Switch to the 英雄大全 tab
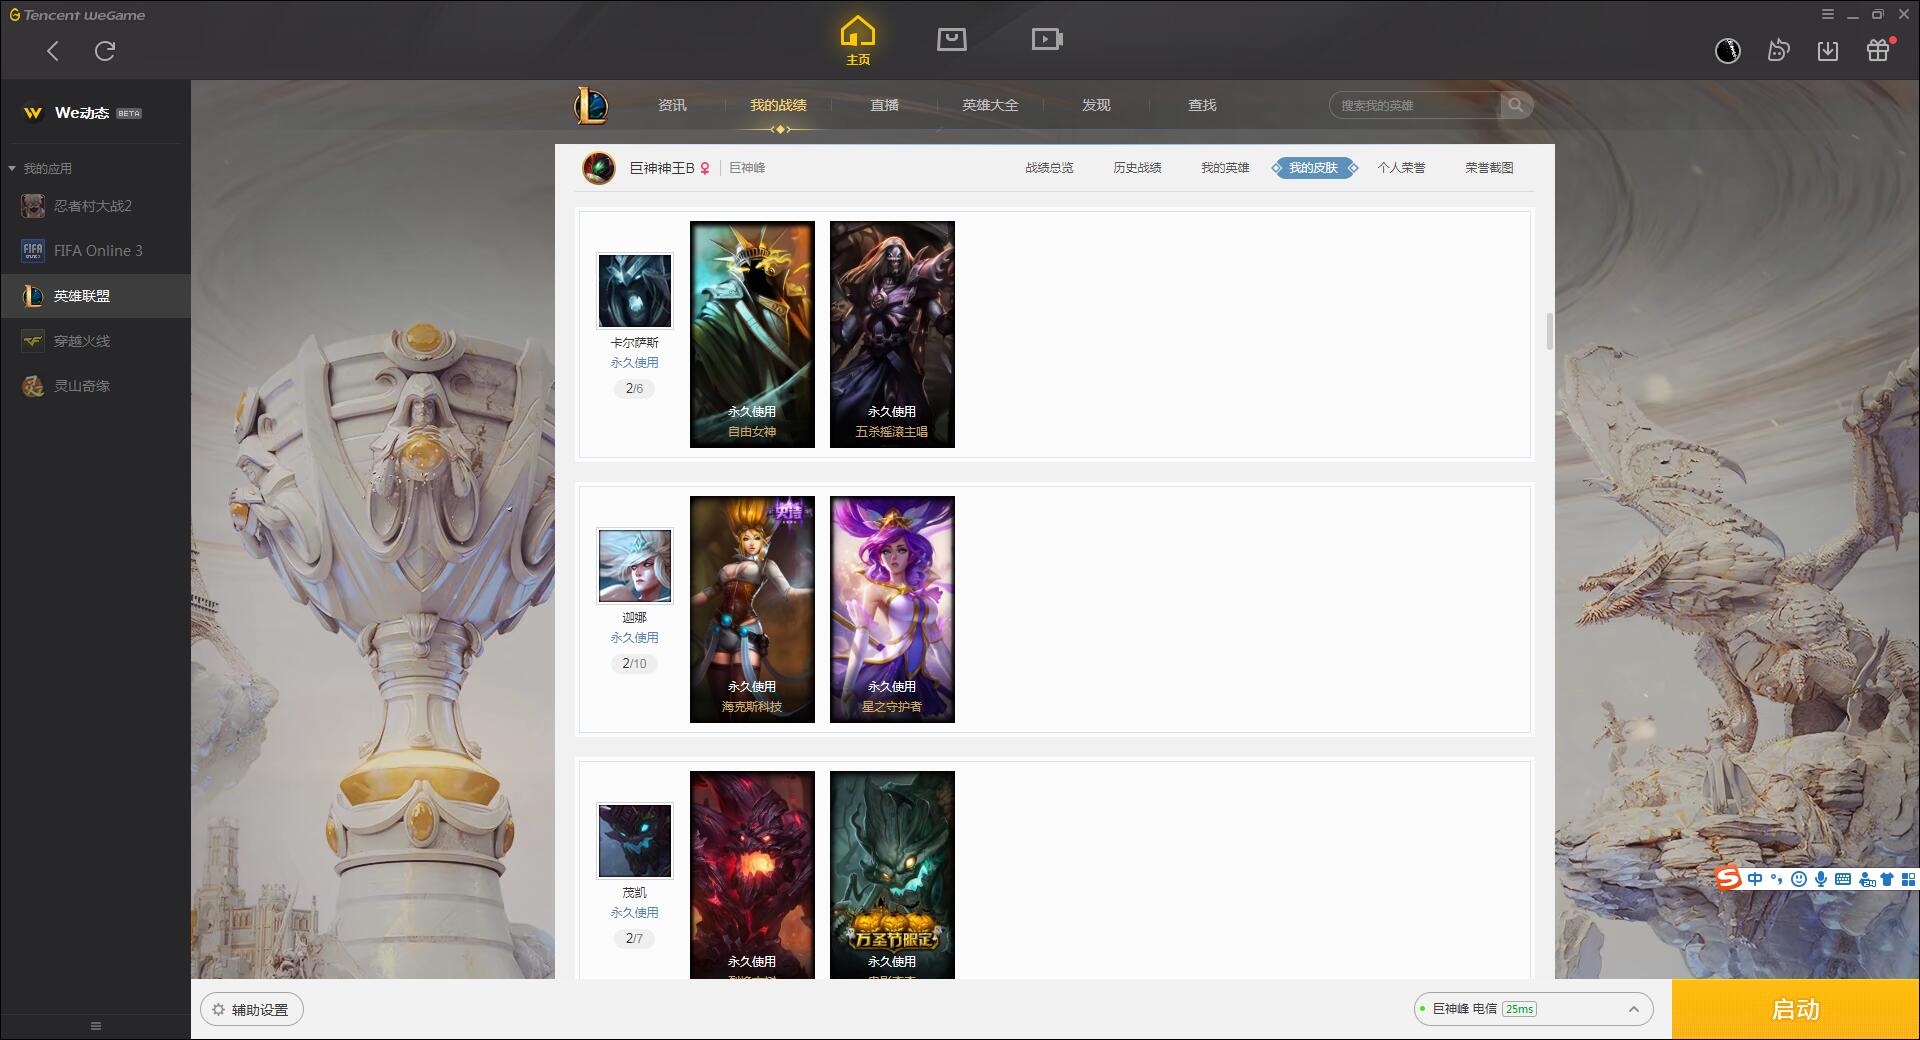 pos(990,105)
